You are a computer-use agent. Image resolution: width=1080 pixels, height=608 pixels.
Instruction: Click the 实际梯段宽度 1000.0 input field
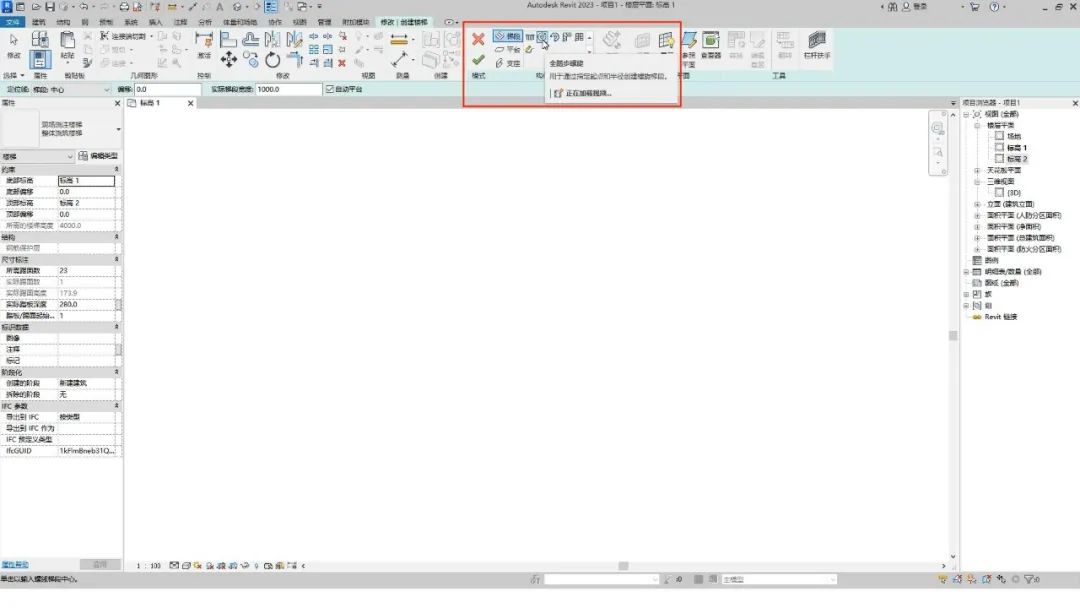coord(288,89)
